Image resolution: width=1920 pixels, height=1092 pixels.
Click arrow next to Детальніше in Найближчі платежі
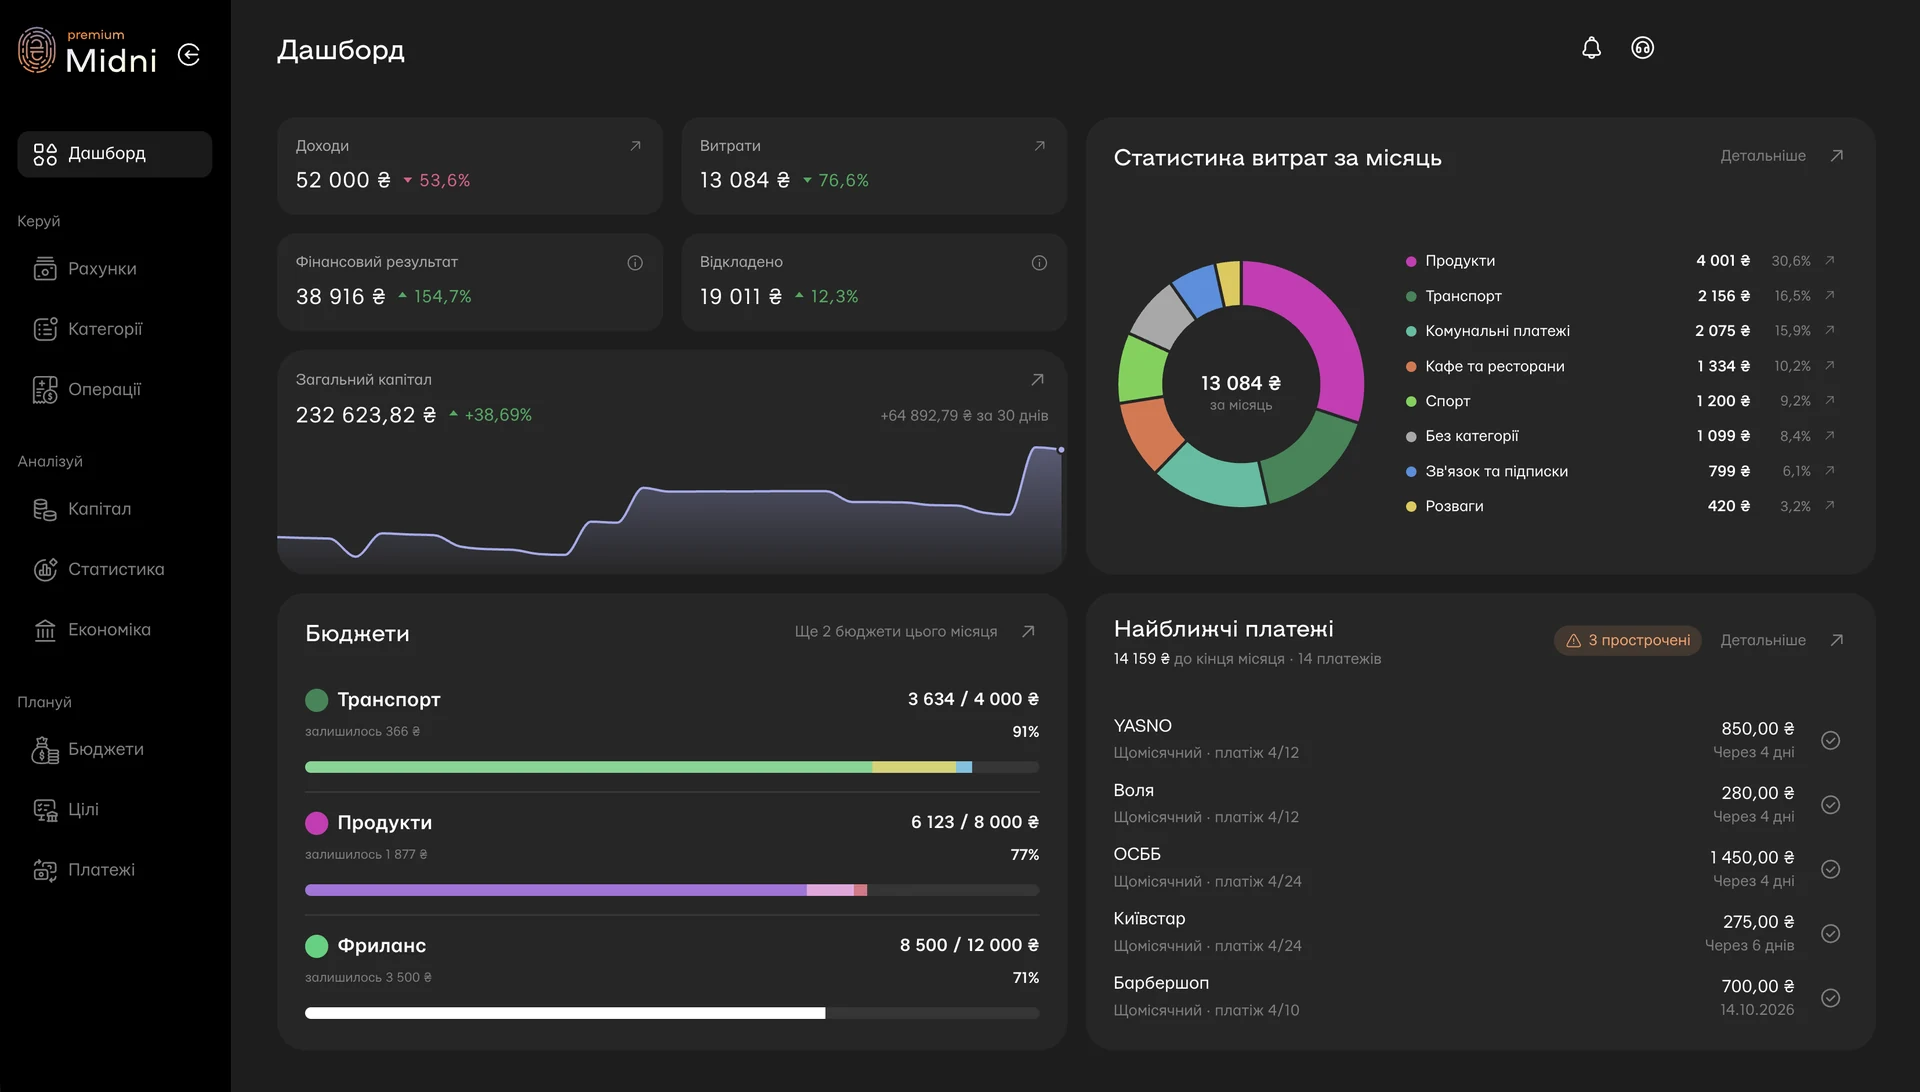pyautogui.click(x=1836, y=640)
